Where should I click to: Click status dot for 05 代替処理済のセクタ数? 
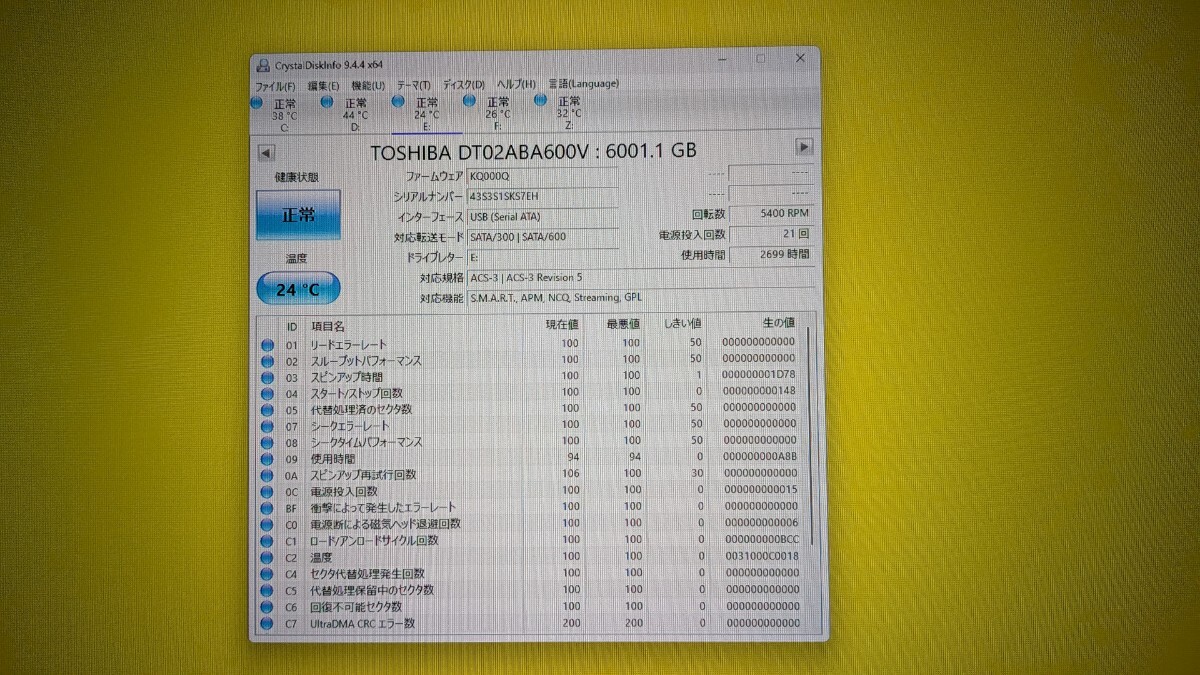coord(267,410)
